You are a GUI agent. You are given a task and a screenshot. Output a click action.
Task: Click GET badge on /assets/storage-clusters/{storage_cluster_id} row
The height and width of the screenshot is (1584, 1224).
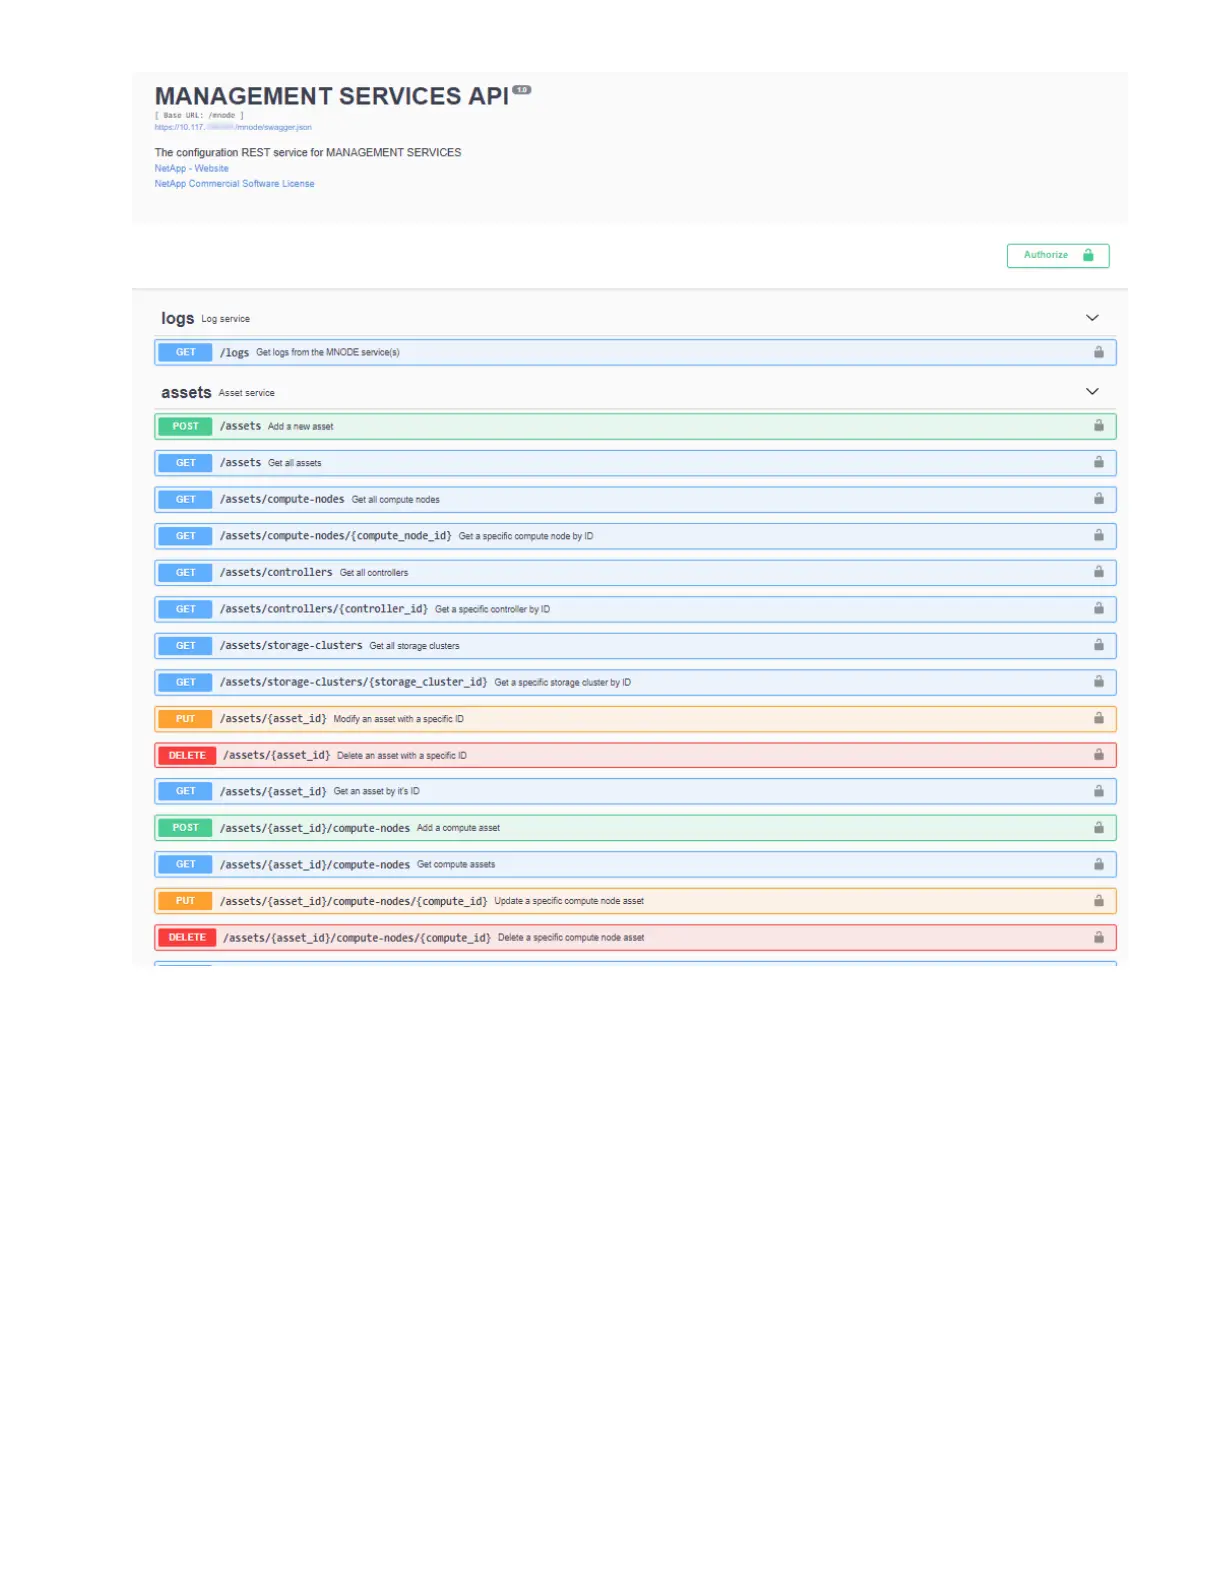(185, 682)
